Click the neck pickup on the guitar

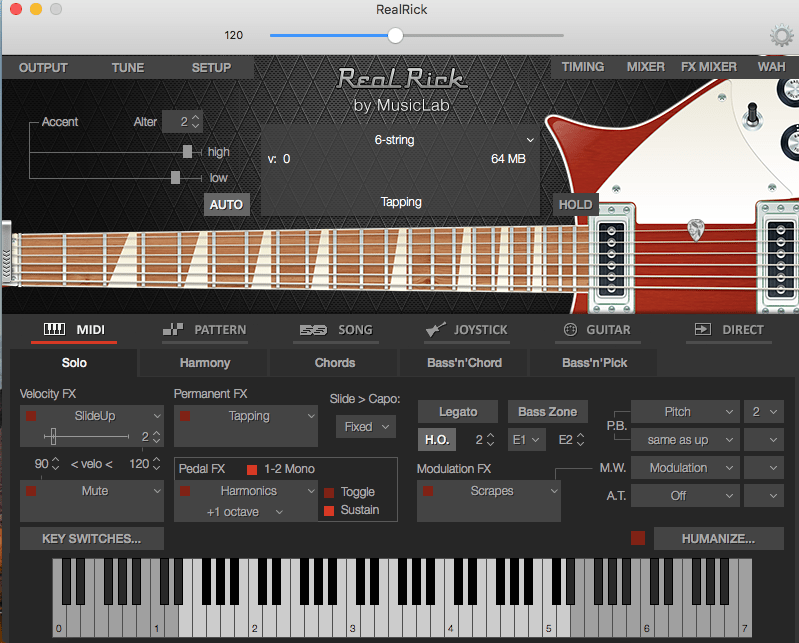point(611,259)
